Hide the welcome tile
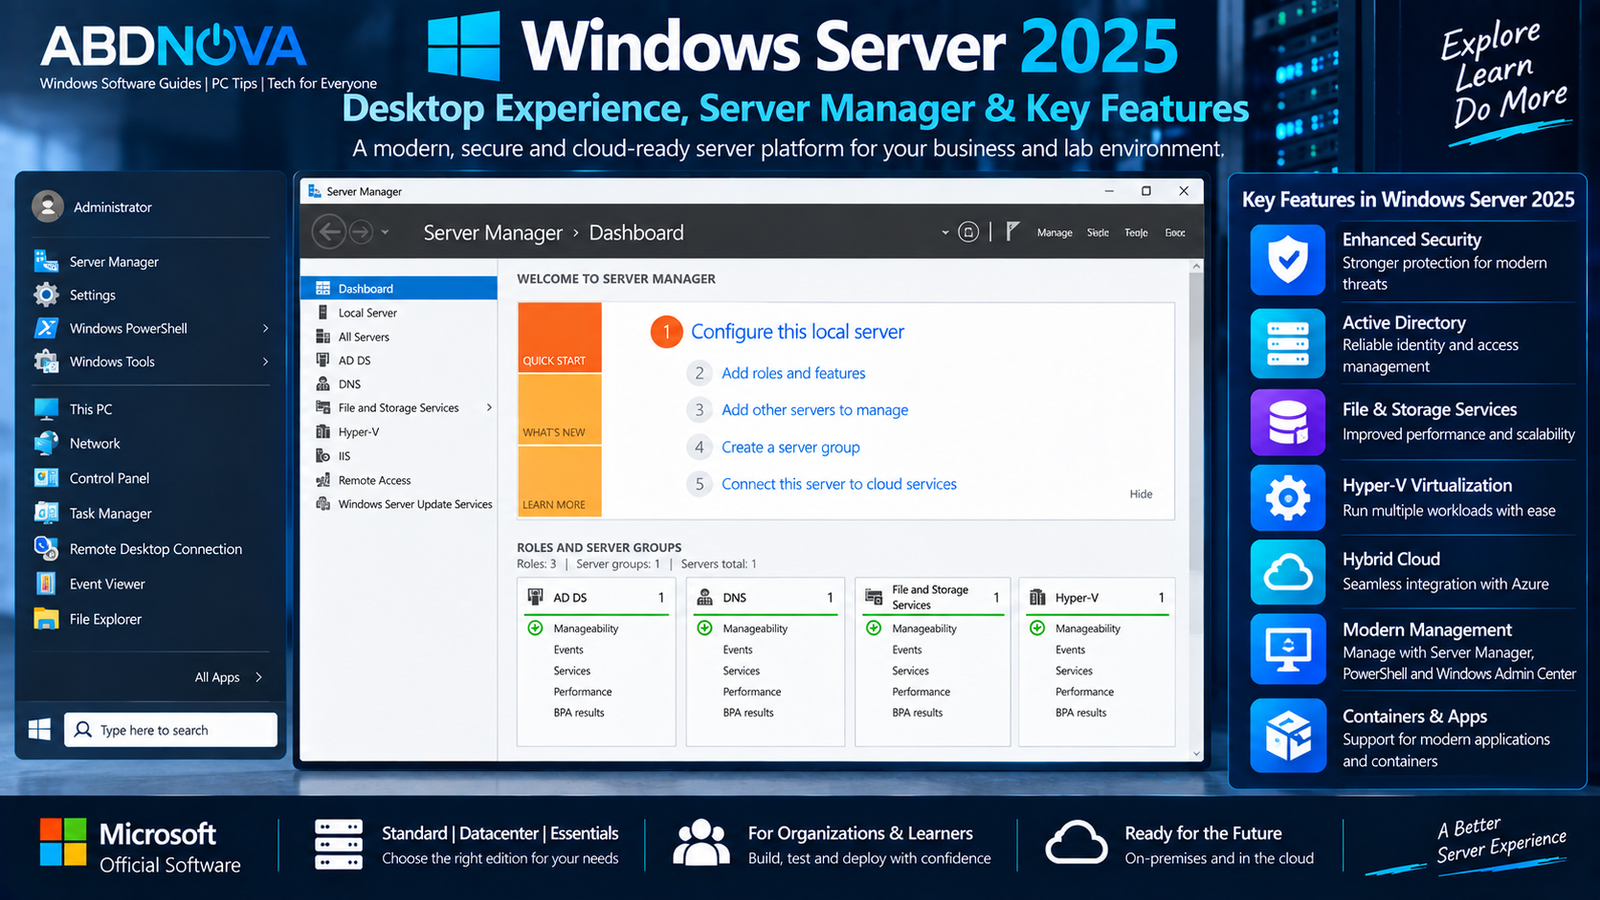Image resolution: width=1600 pixels, height=900 pixels. (1141, 494)
